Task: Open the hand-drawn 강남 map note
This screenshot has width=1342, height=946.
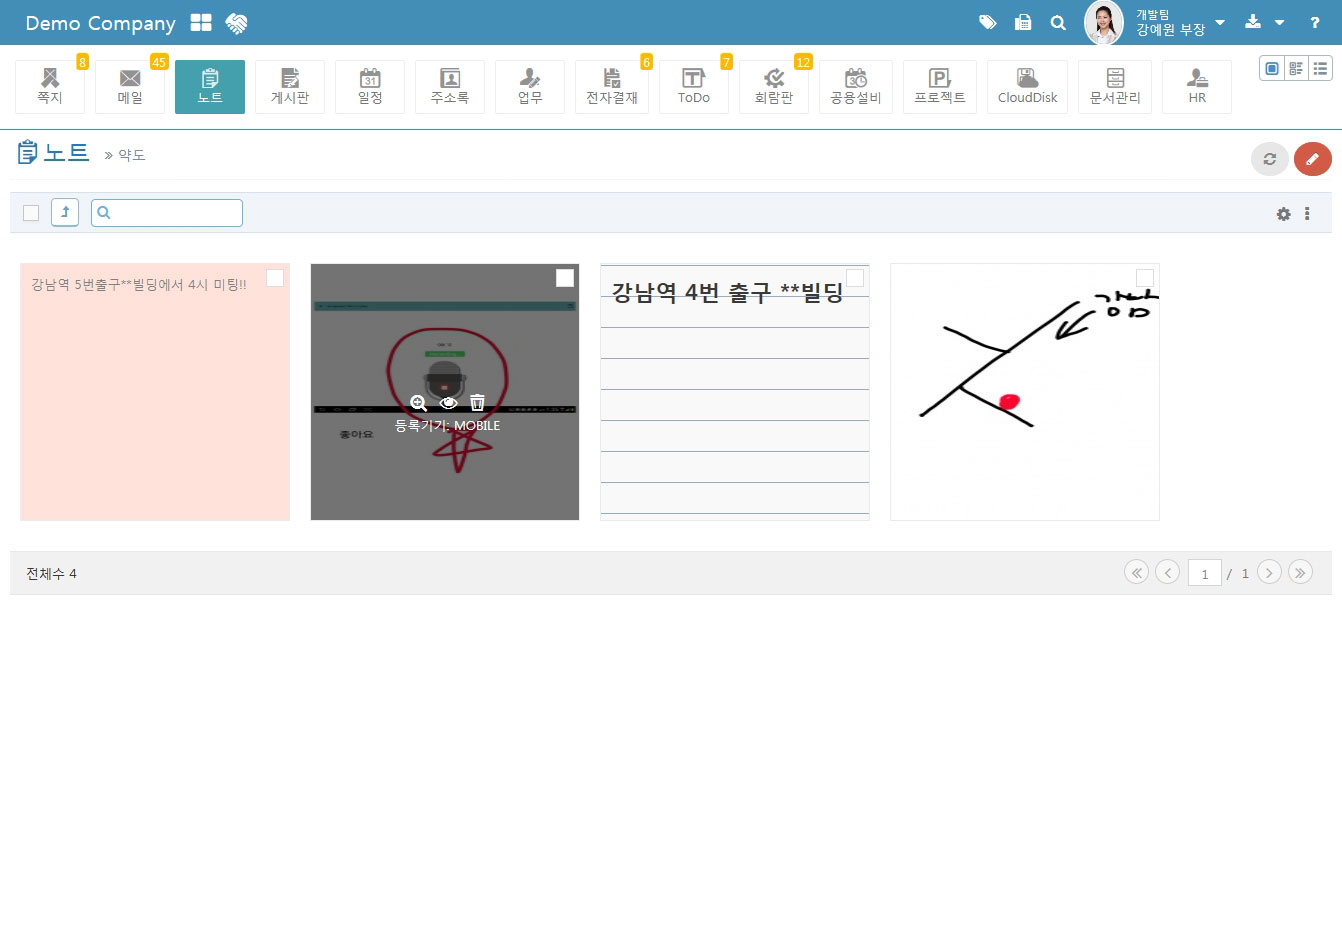Action: pos(1025,392)
